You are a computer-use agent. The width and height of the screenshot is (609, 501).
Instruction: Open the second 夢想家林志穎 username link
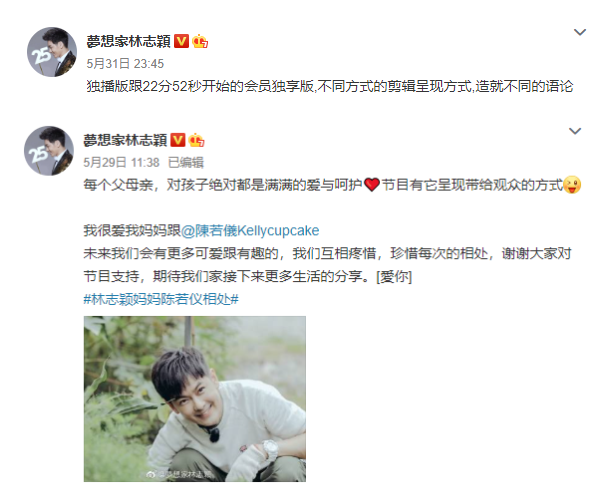[125, 140]
